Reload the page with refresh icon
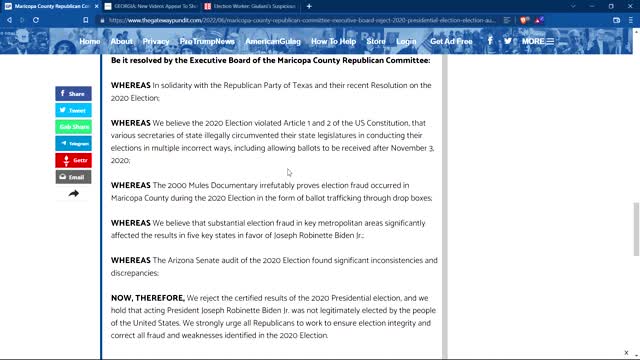Screen dimensions: 640x360 36,20
